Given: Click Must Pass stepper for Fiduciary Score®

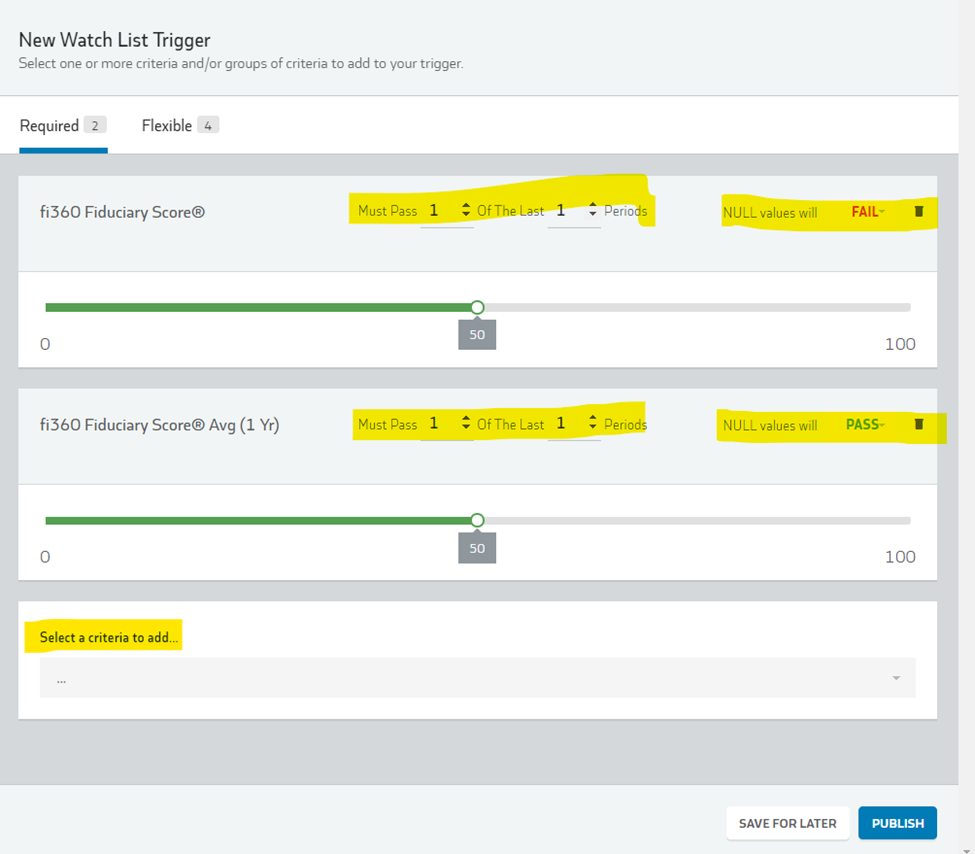Looking at the screenshot, I should click(466, 210).
